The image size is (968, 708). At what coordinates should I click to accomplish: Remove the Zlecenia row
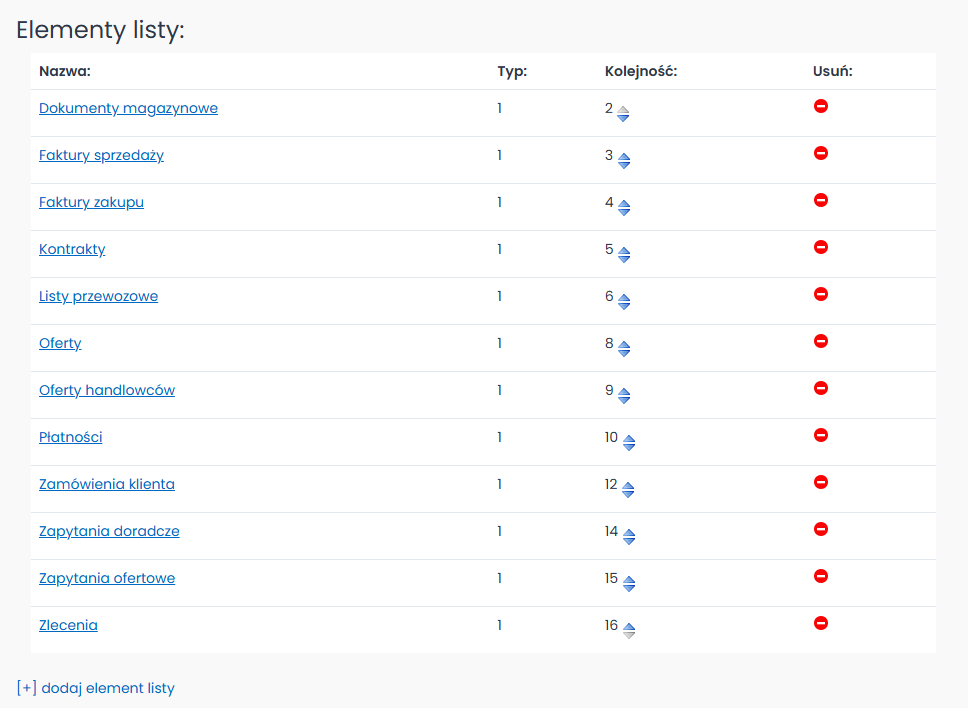[x=820, y=623]
